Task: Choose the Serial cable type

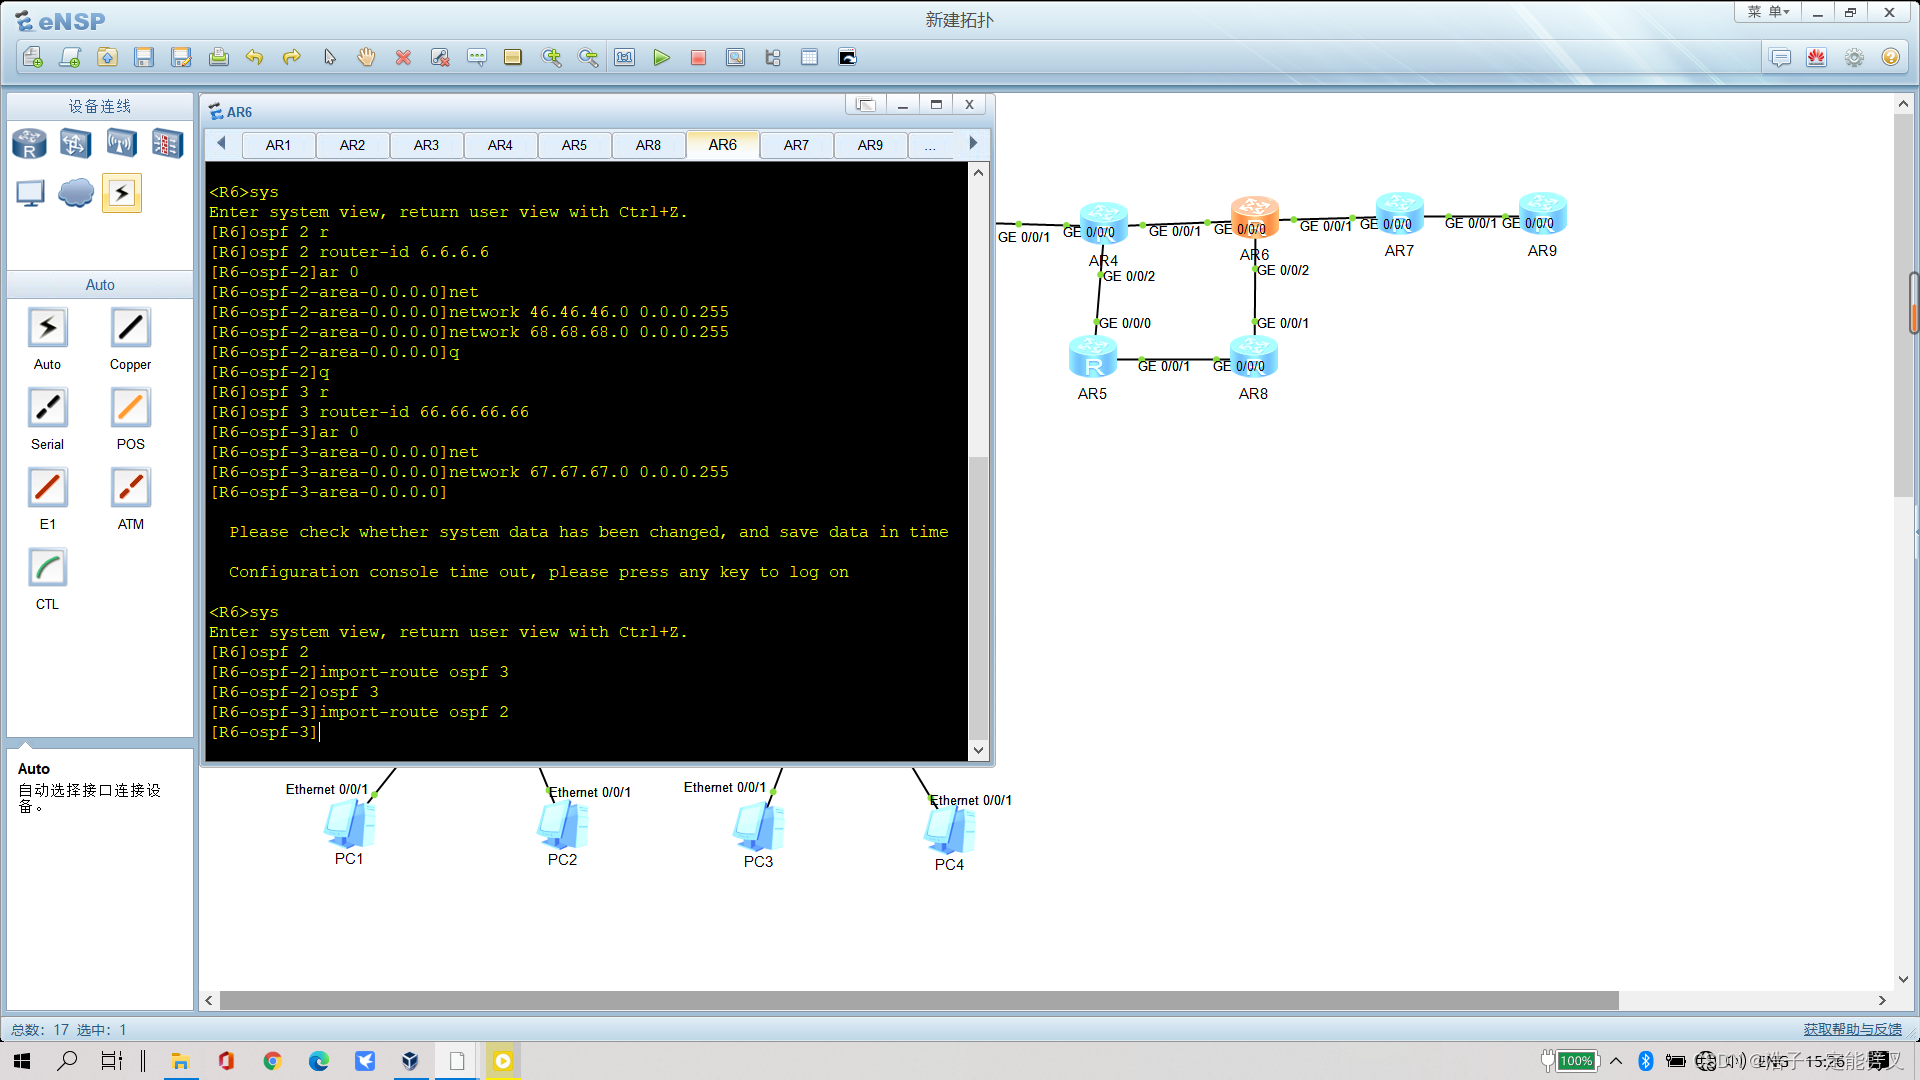Action: (x=47, y=409)
